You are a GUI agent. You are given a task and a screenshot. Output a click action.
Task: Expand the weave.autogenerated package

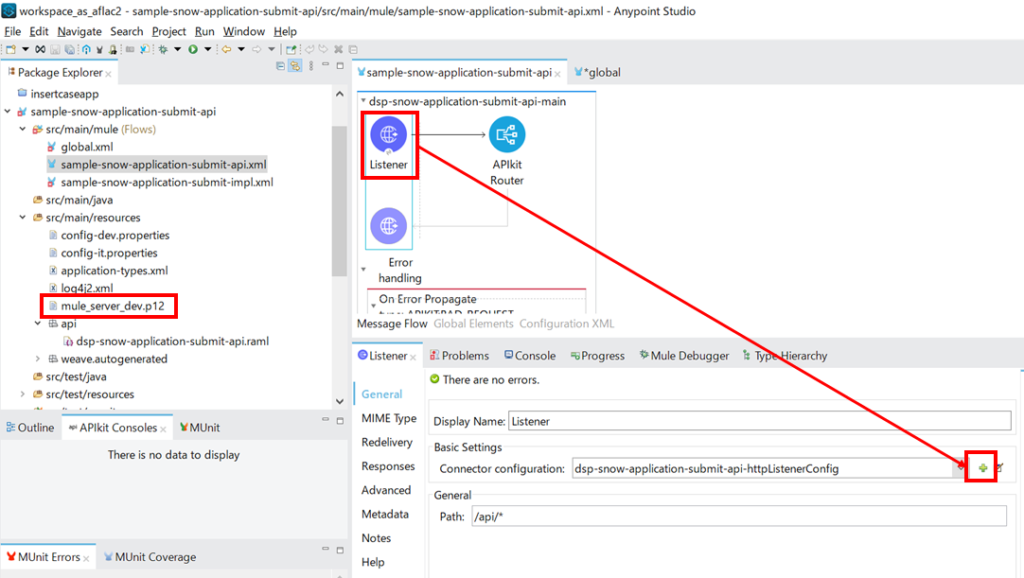coord(38,359)
